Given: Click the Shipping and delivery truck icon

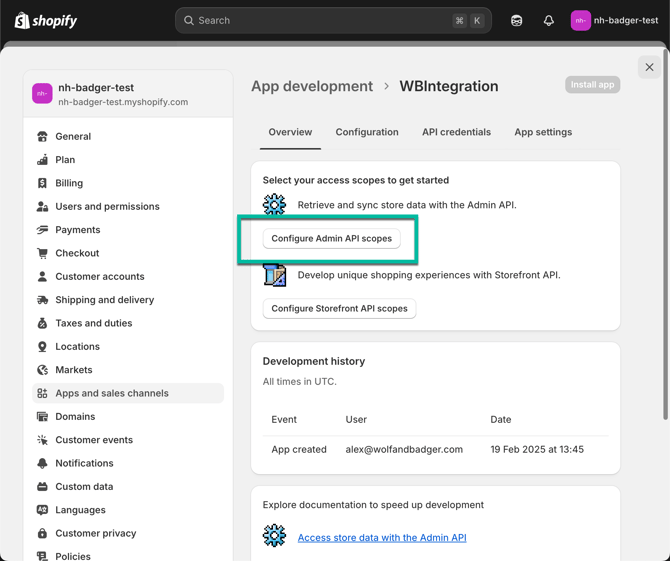Looking at the screenshot, I should tap(42, 300).
